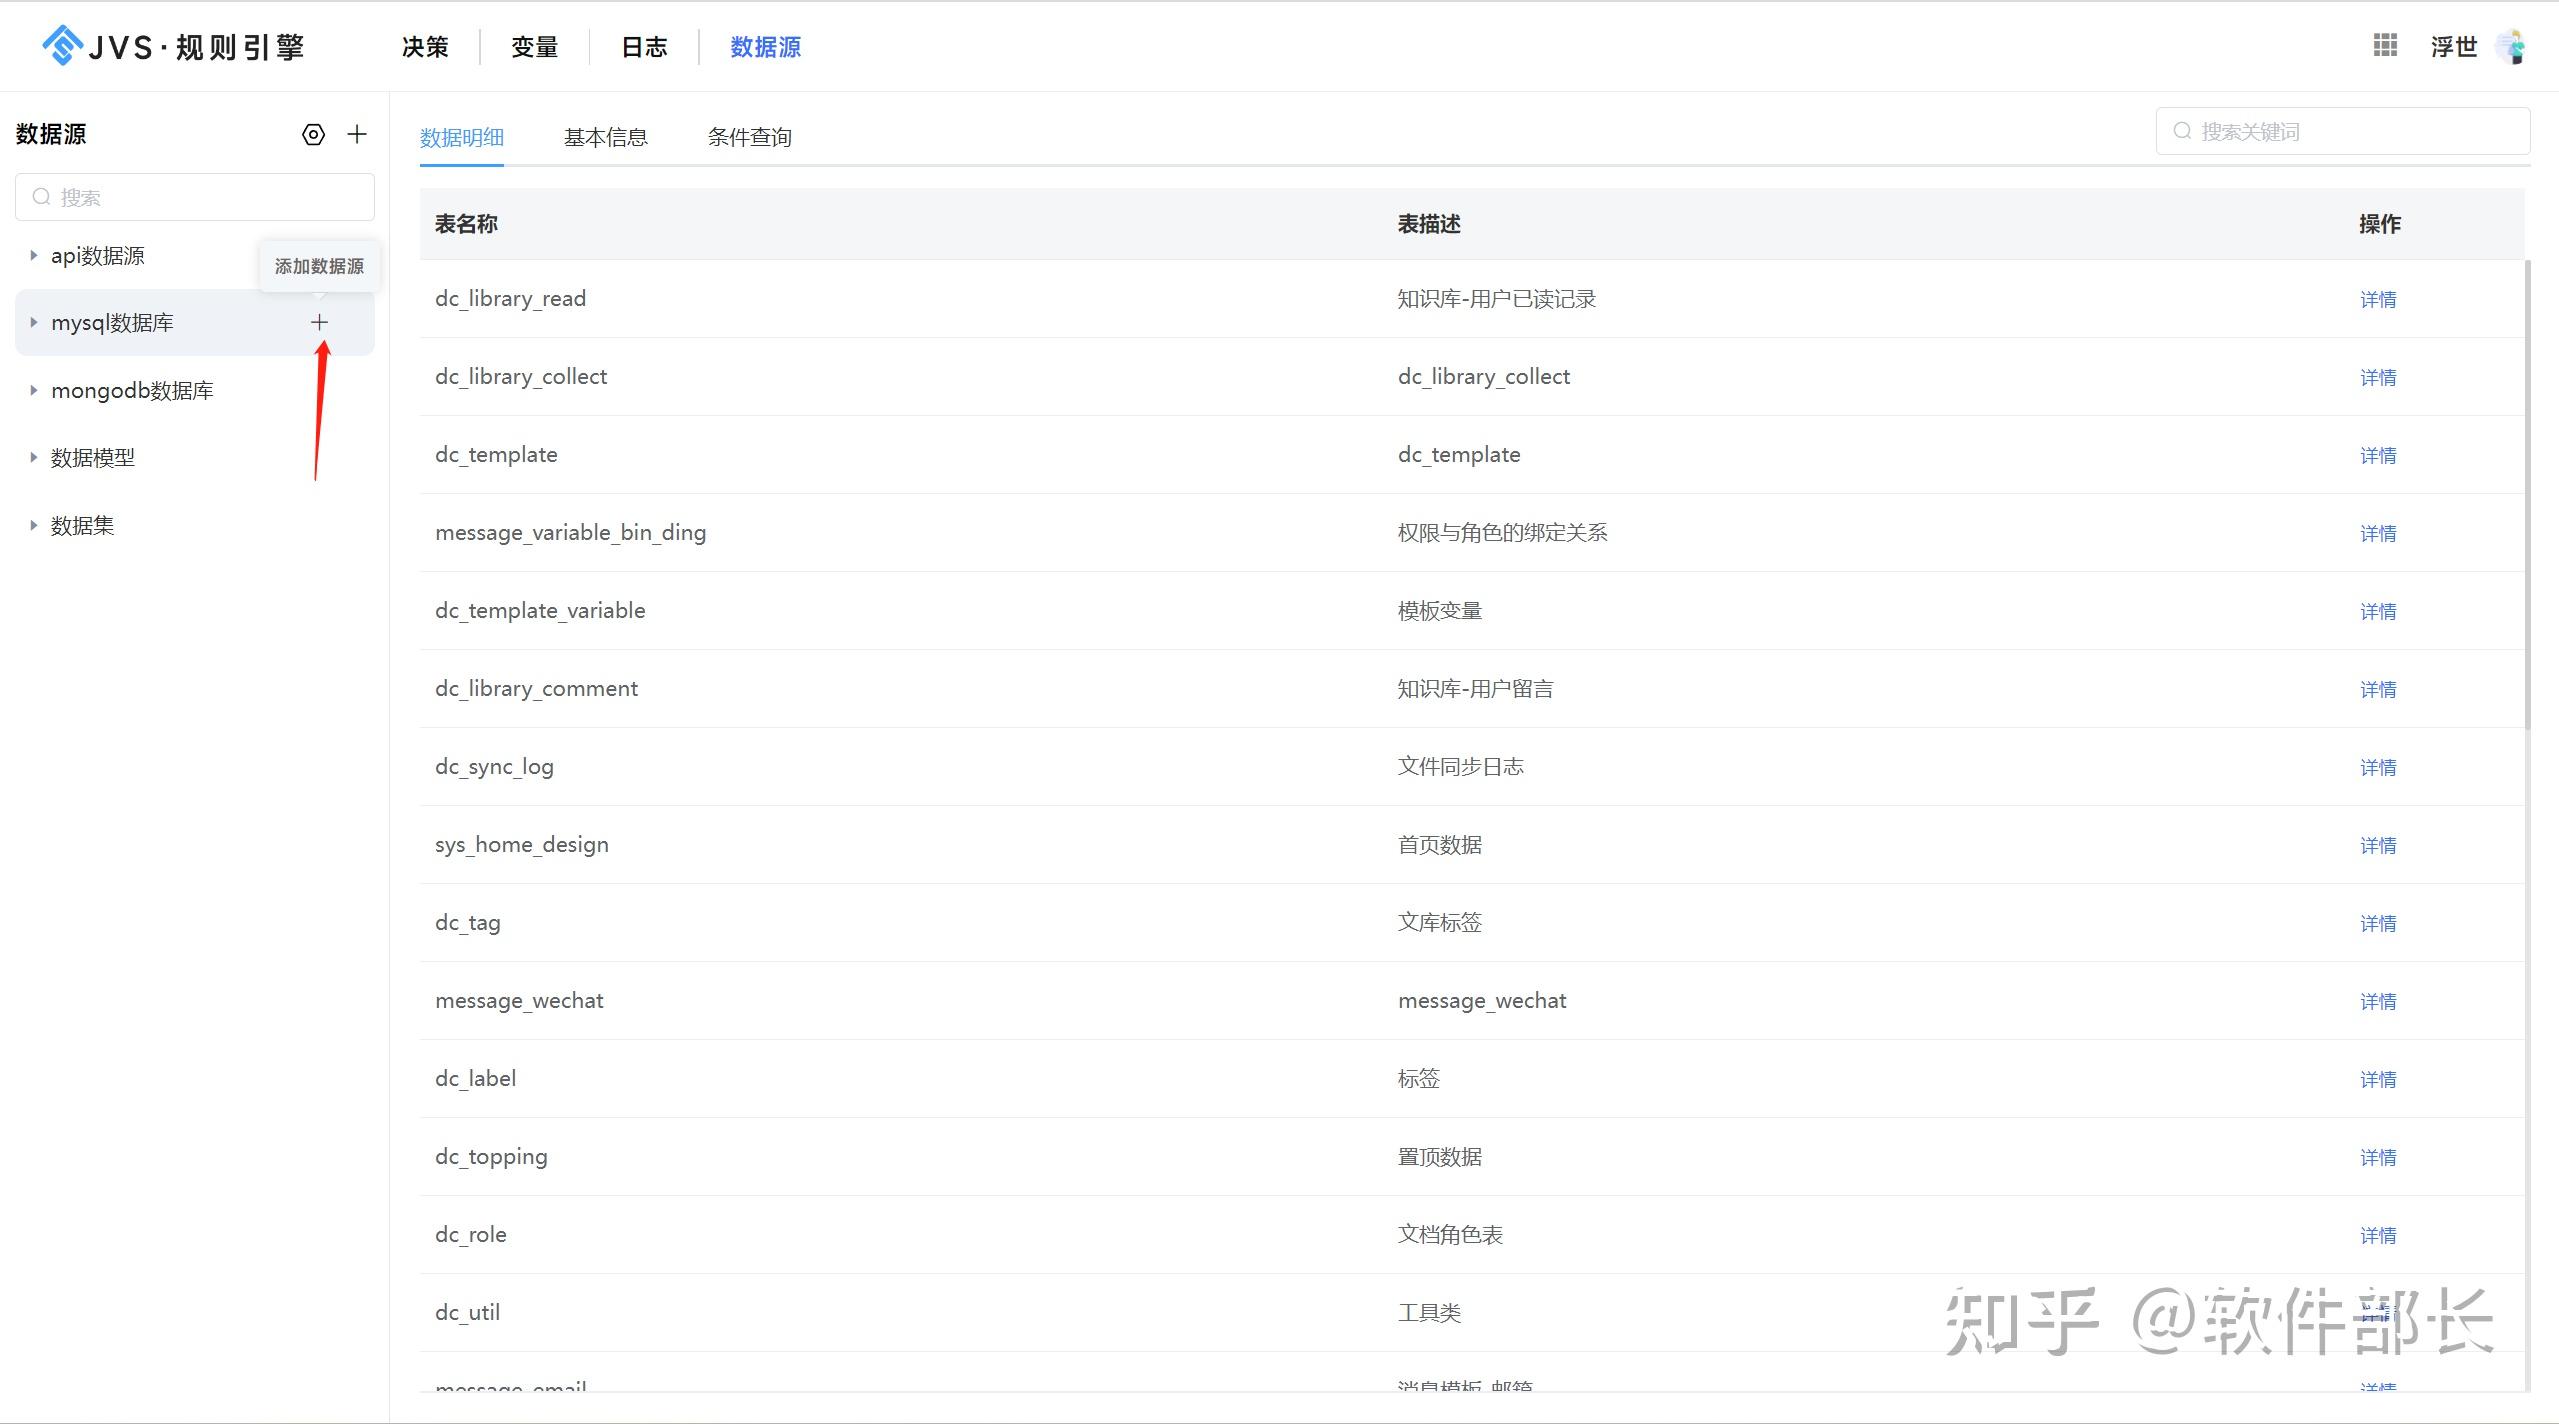Viewport: 2559px width, 1424px height.
Task: Open the apps grid icon in top bar
Action: point(2384,46)
